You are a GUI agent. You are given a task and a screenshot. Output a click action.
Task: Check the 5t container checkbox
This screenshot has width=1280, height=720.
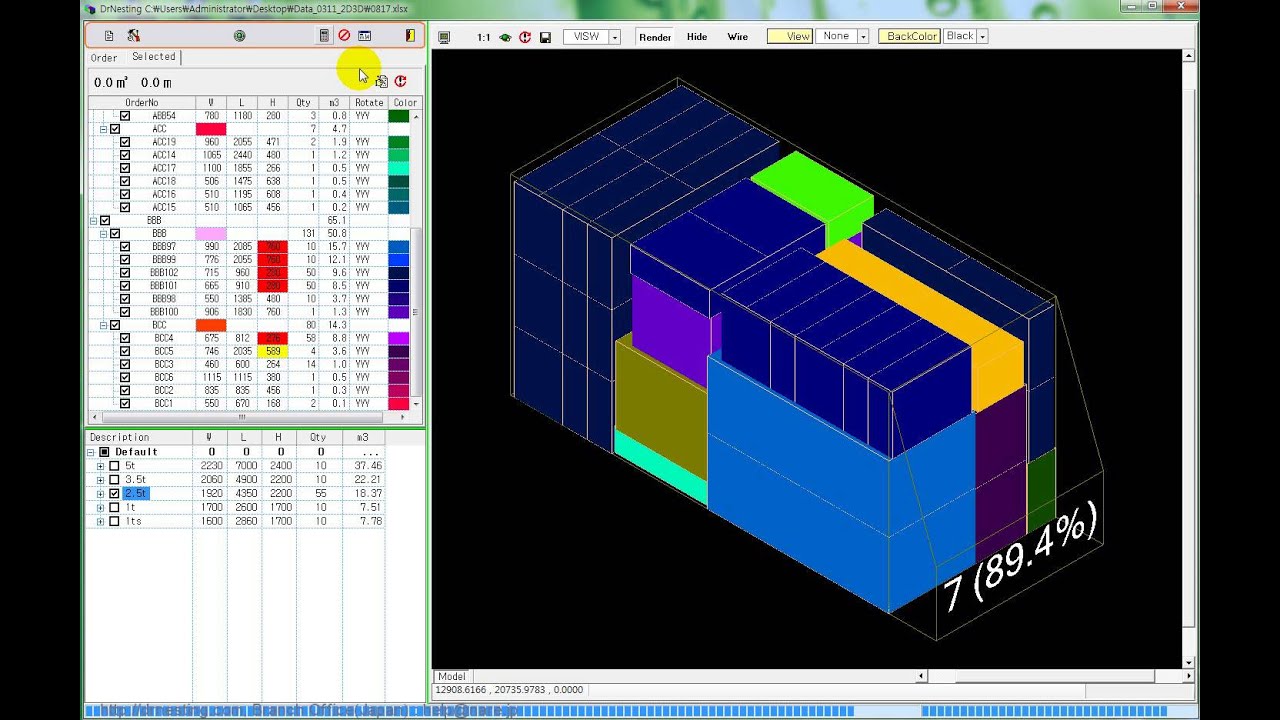[x=114, y=466]
